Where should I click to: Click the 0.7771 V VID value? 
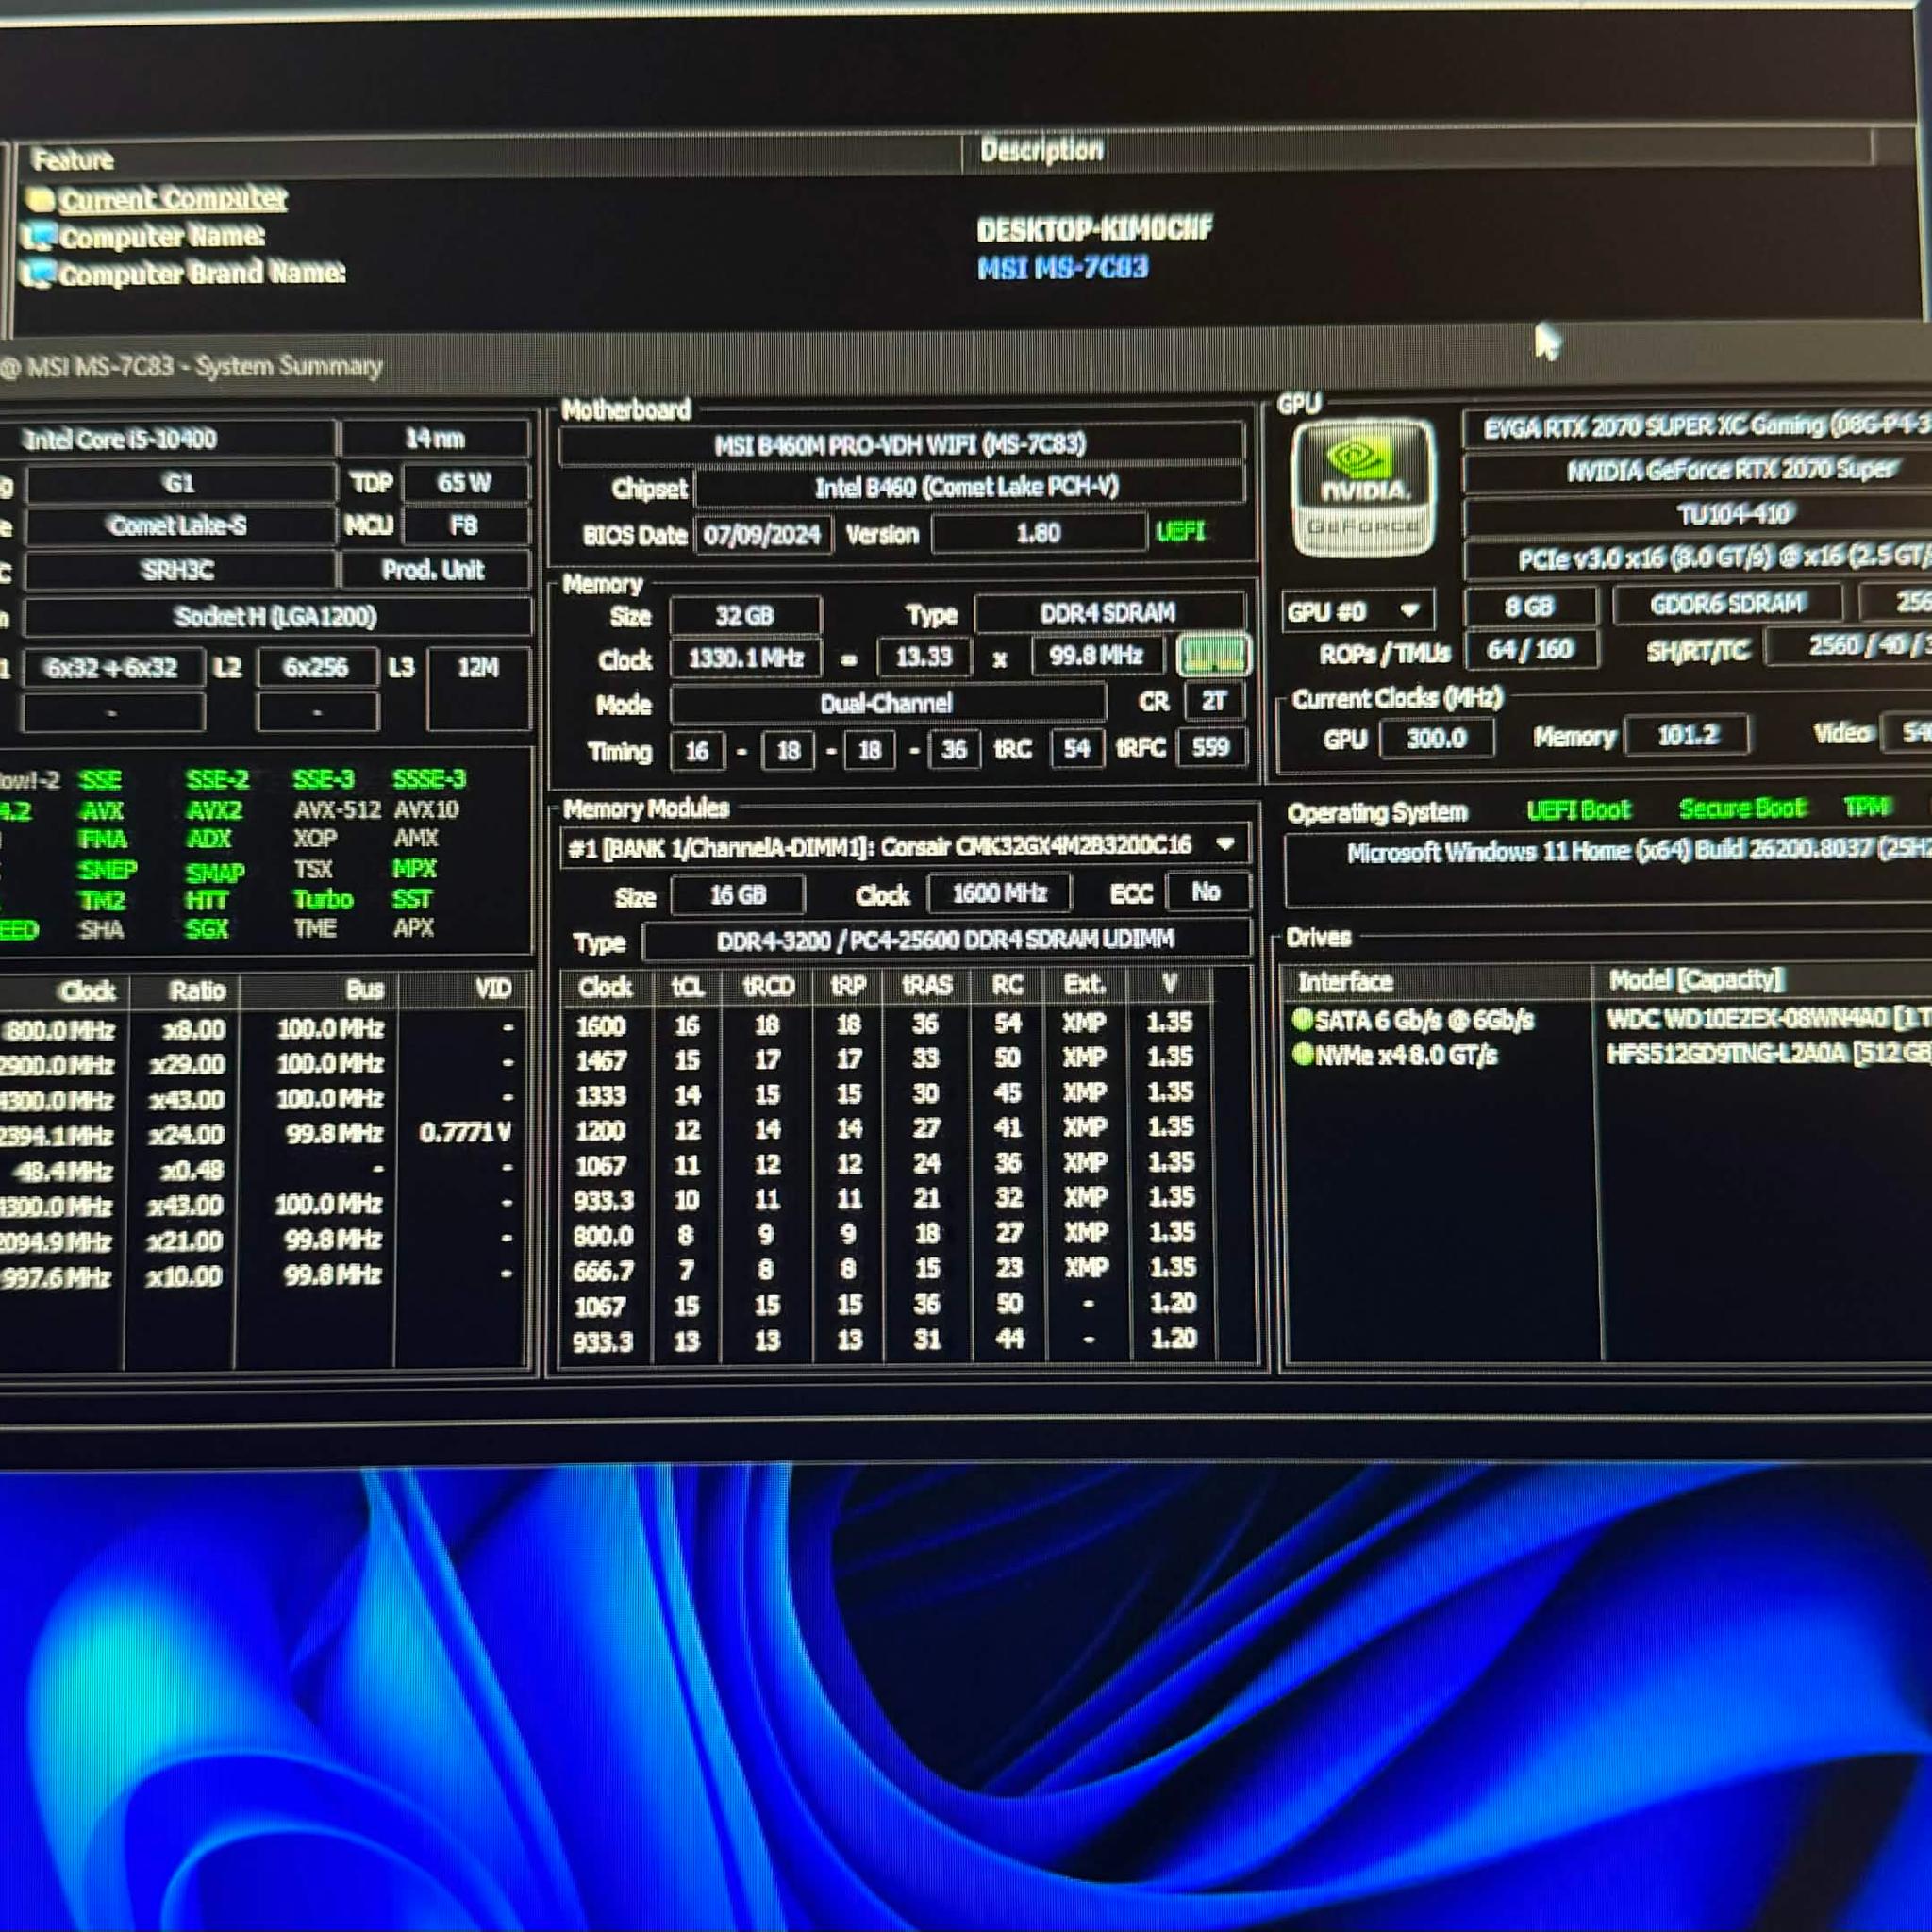pos(465,1132)
